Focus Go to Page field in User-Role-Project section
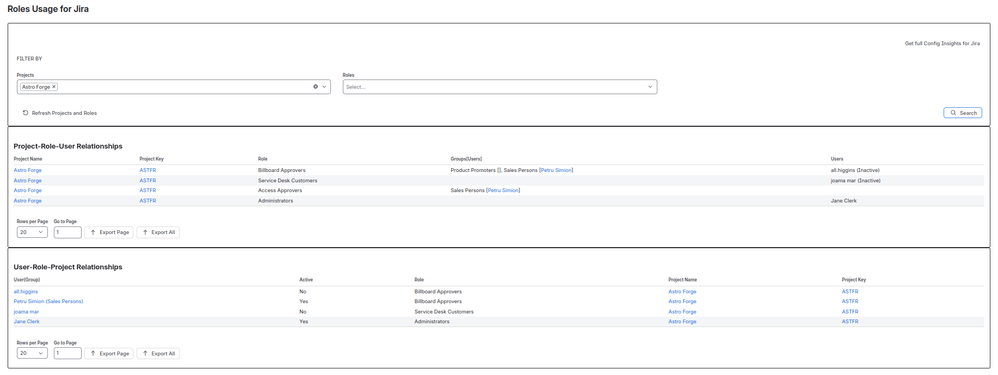This screenshot has height=375, width=998. point(67,353)
